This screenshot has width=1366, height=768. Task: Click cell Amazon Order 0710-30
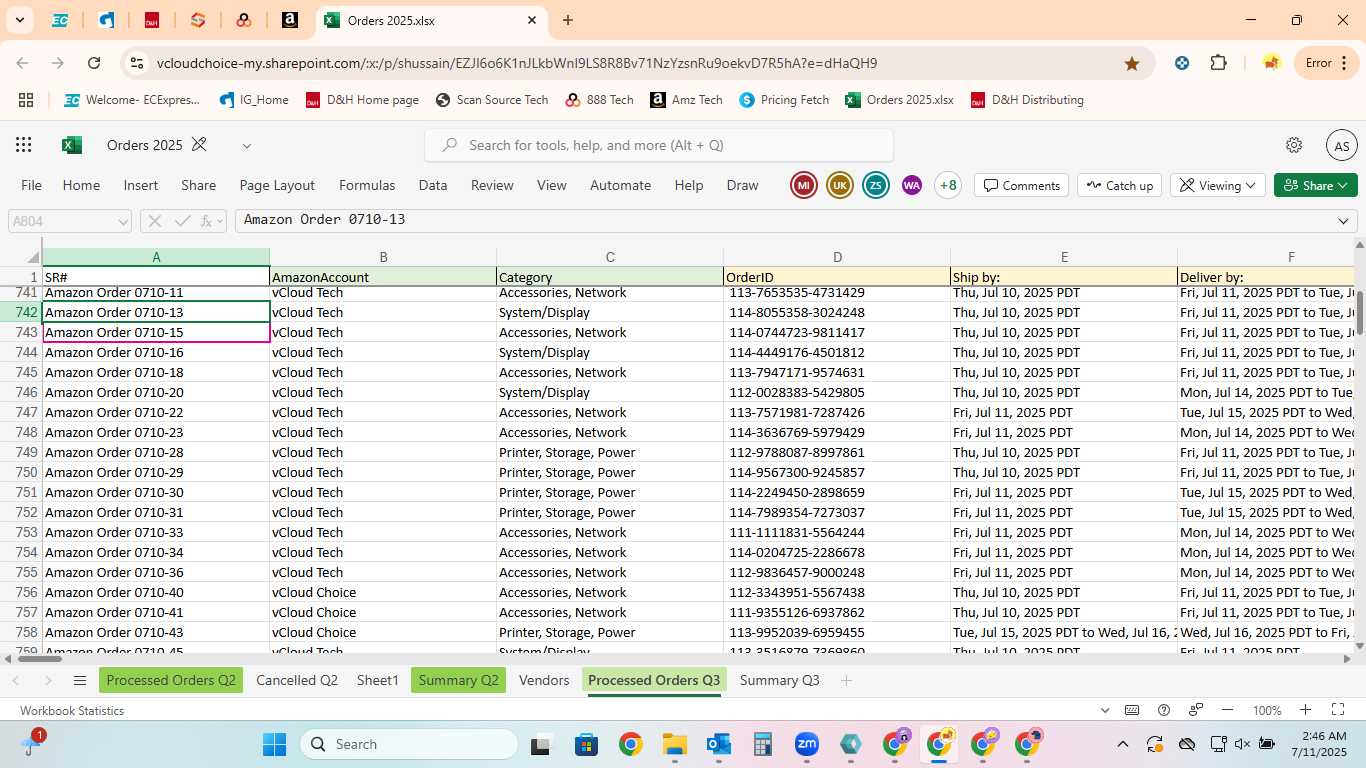[156, 492]
